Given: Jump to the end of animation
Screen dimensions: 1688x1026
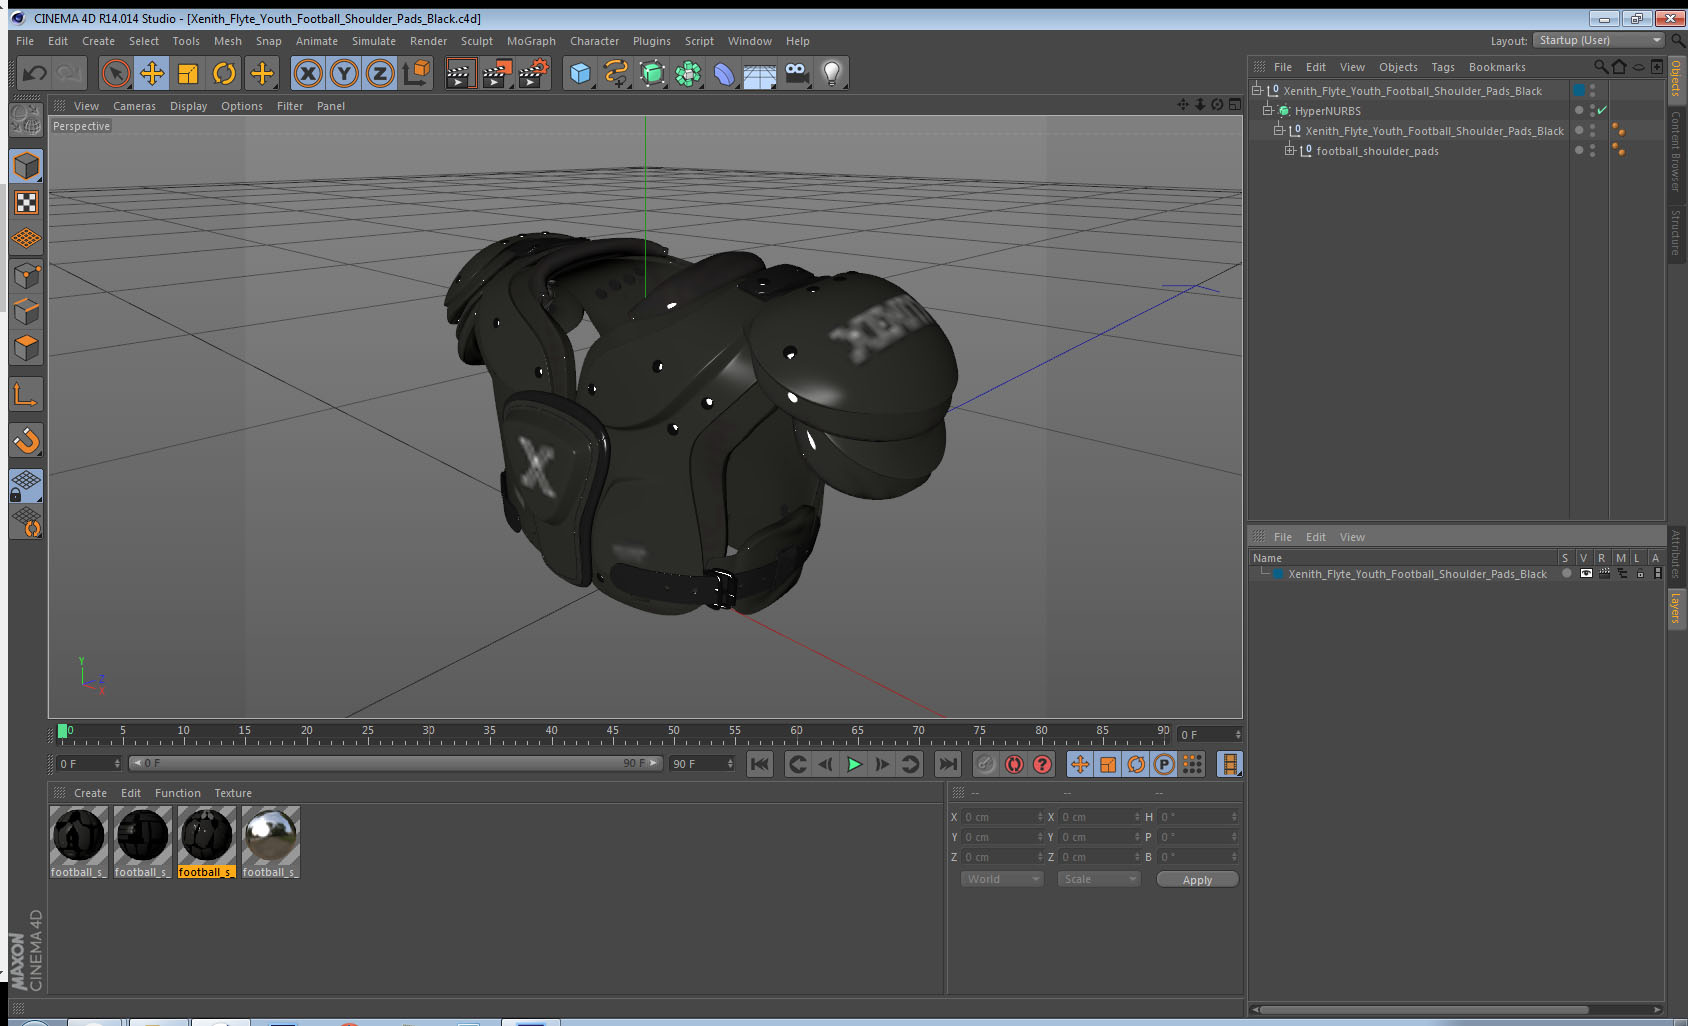Looking at the screenshot, I should (x=947, y=764).
